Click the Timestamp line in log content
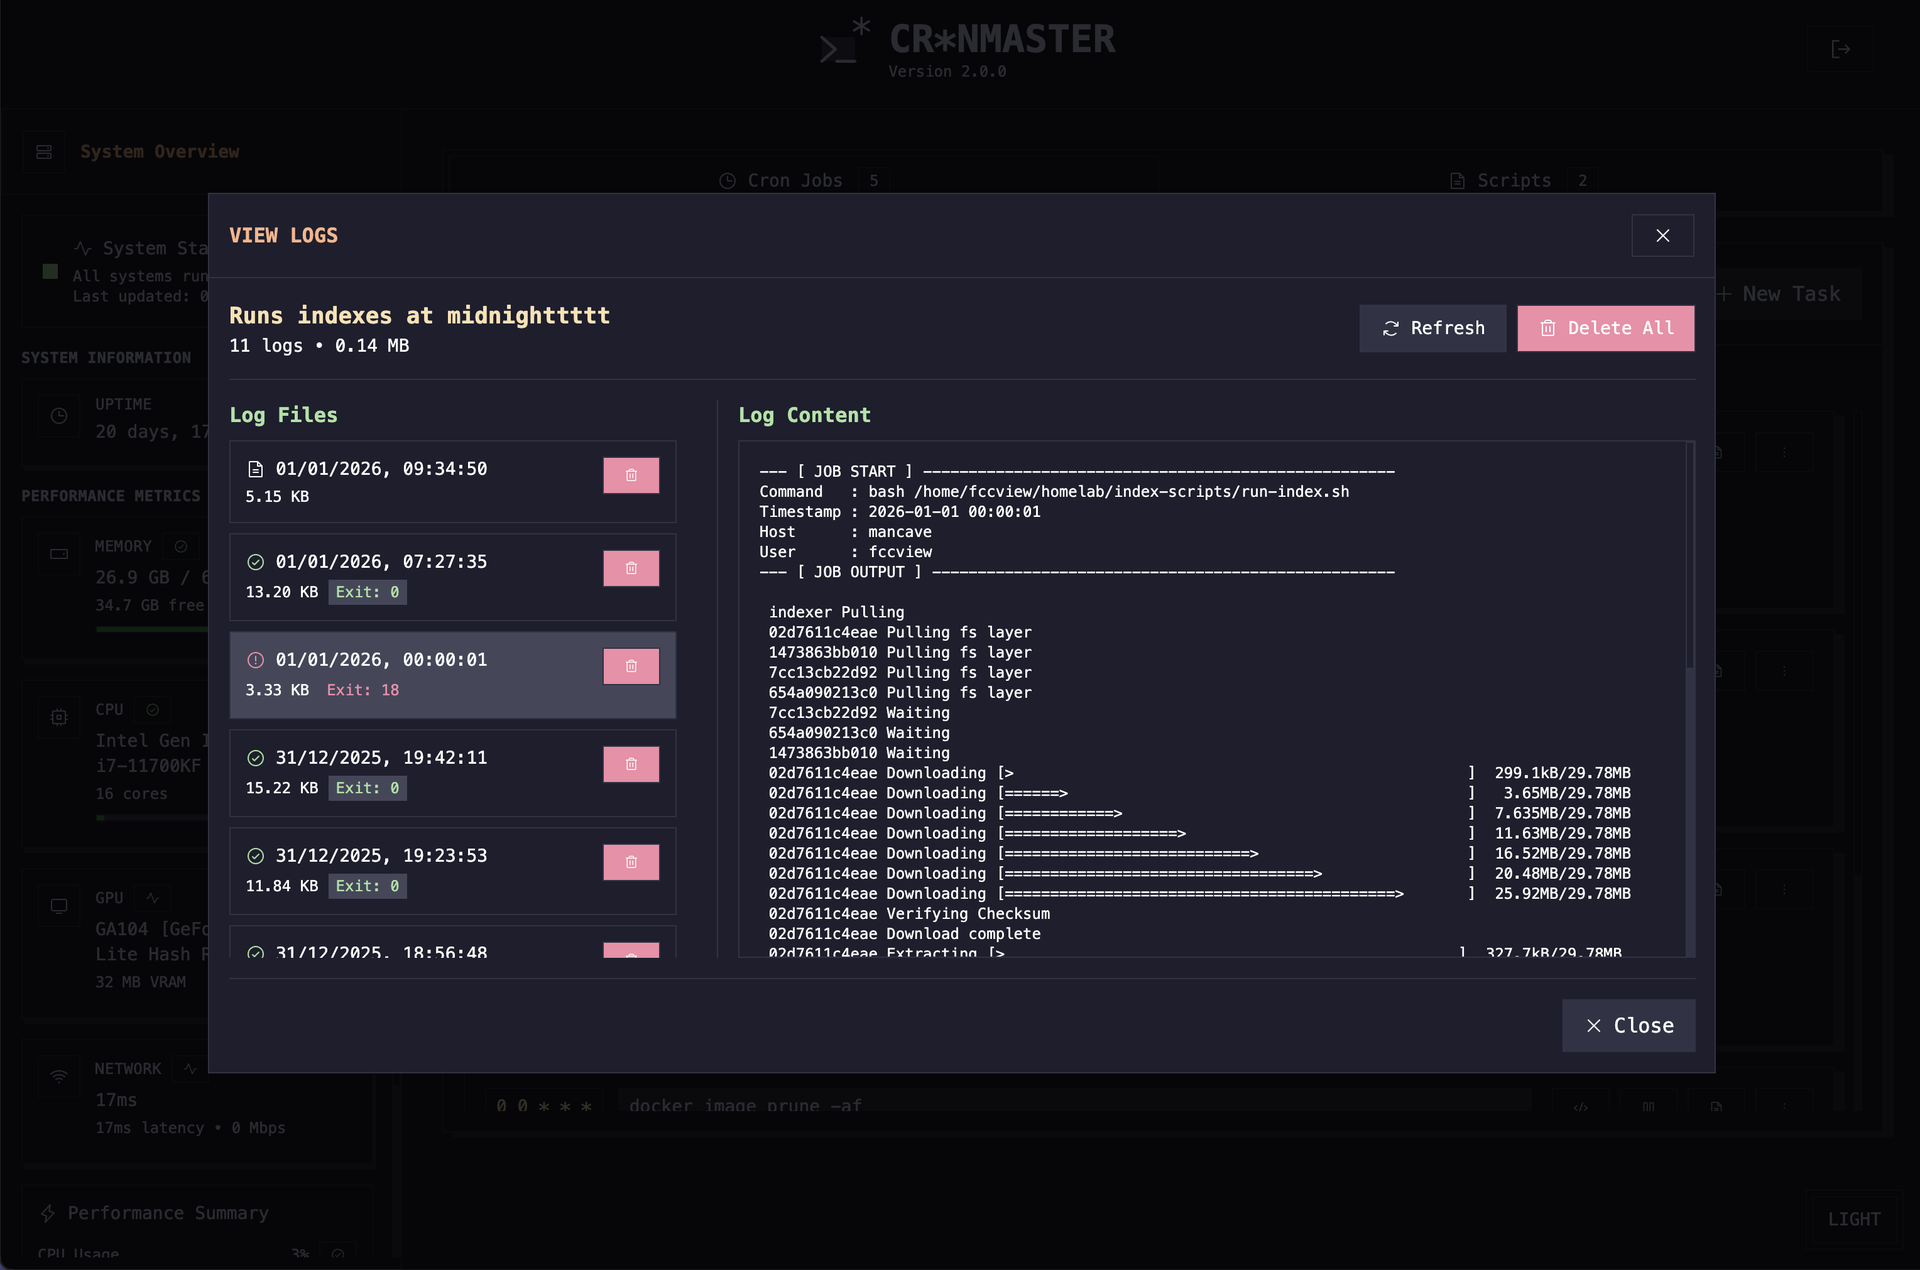Screen dimensions: 1920x1270 pyautogui.click(x=900, y=512)
